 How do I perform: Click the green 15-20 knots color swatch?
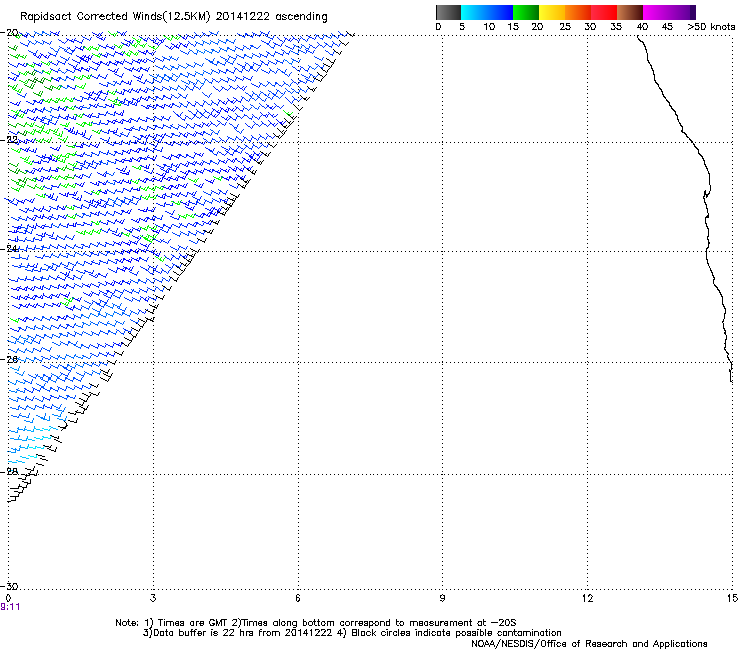tap(526, 12)
